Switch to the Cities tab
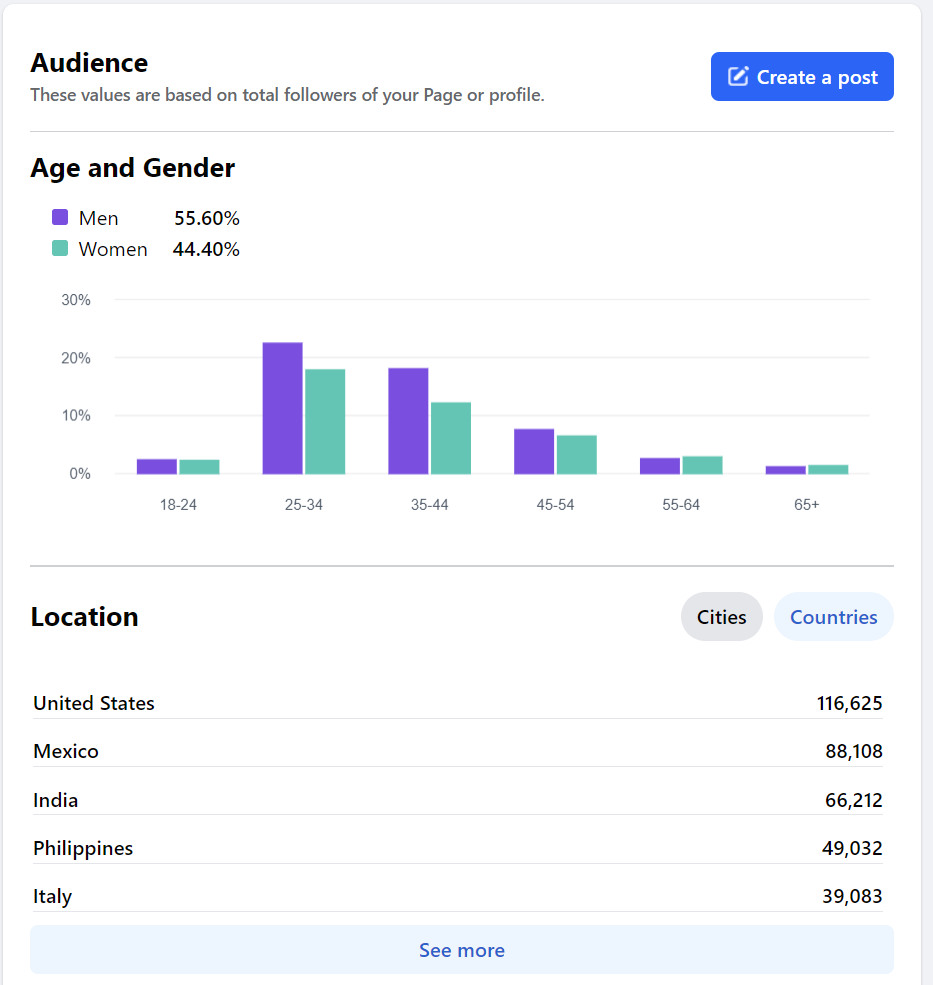This screenshot has width=933, height=985. (x=721, y=617)
